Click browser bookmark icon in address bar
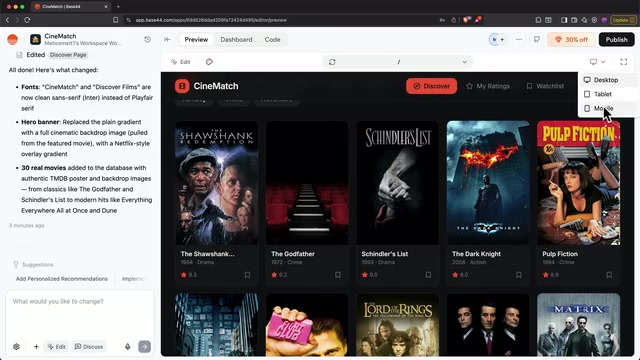The width and height of the screenshot is (640, 360). pos(116,20)
